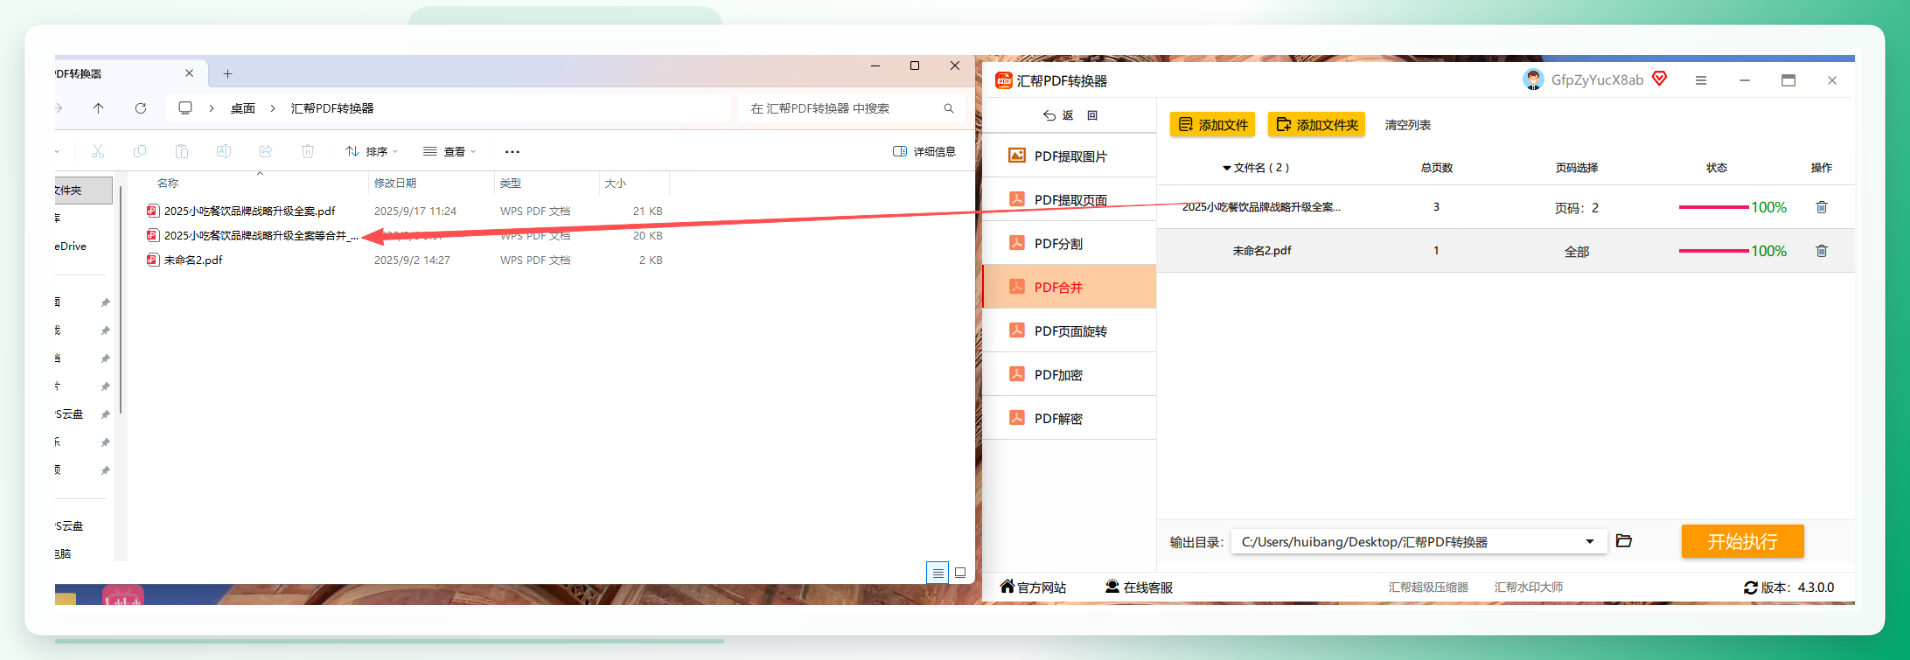Click the page selection cell showing 全部

(1576, 252)
